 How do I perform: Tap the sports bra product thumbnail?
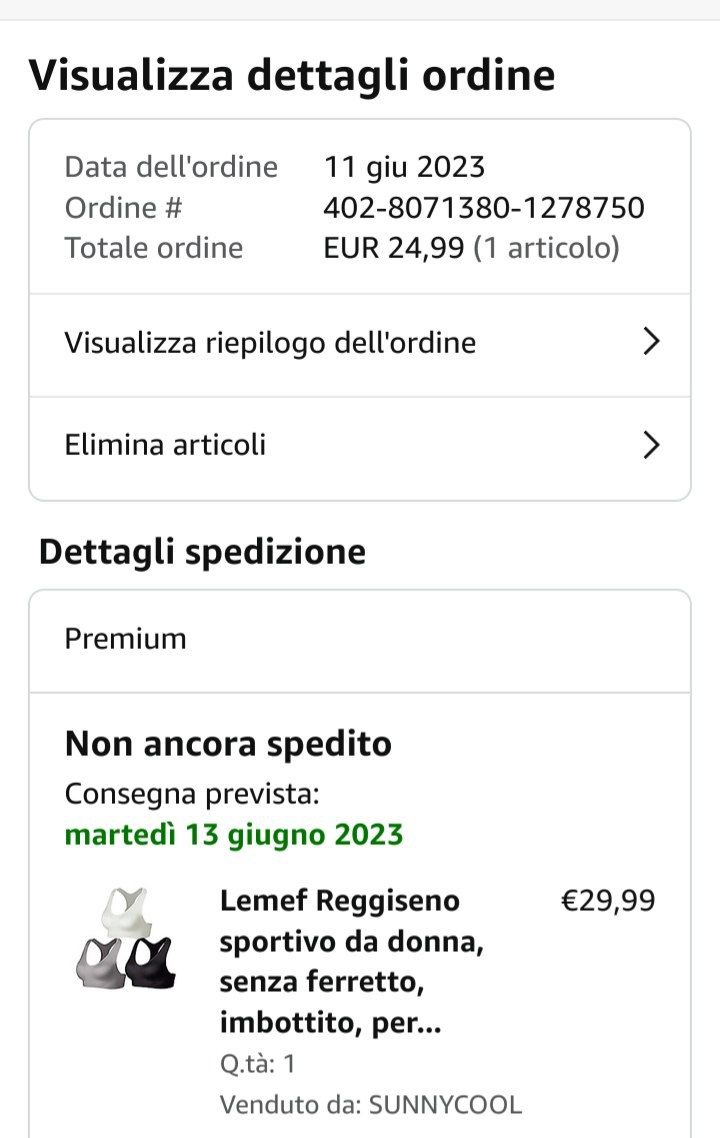(x=126, y=938)
